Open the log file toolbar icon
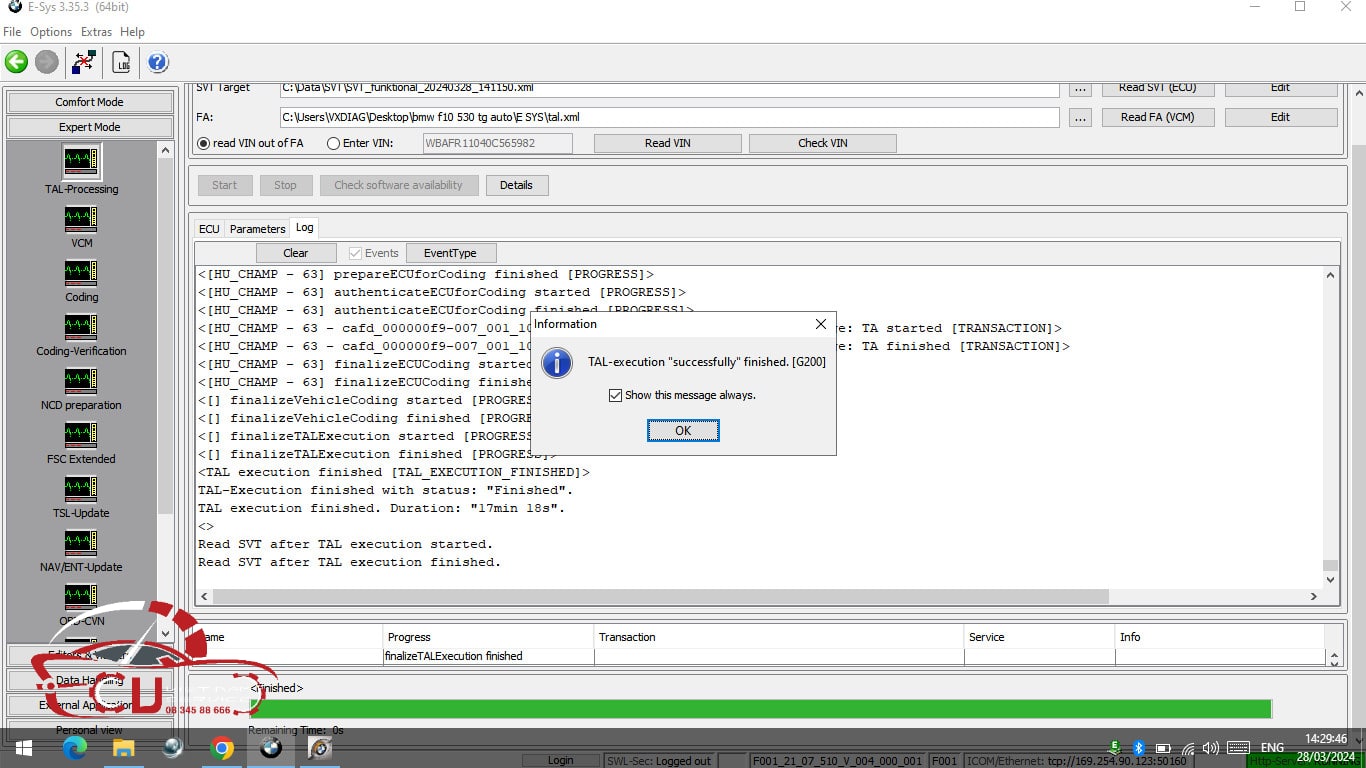1366x768 pixels. tap(121, 62)
